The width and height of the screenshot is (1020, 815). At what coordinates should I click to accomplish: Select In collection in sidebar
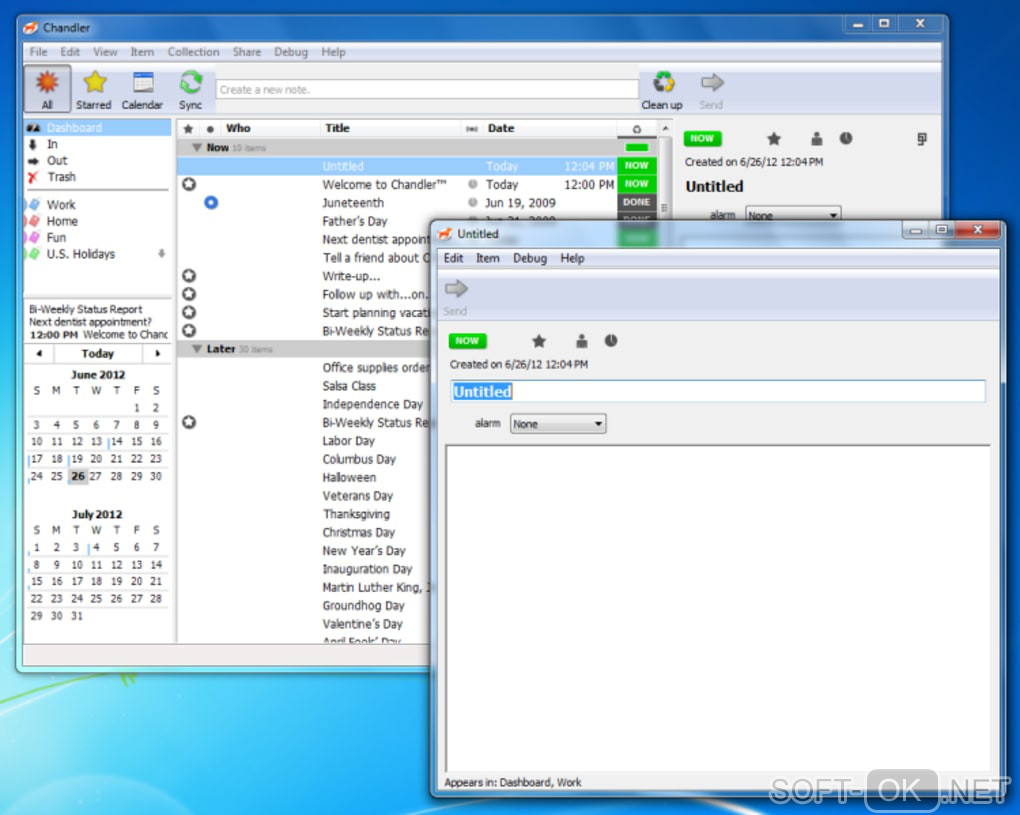click(x=98, y=144)
